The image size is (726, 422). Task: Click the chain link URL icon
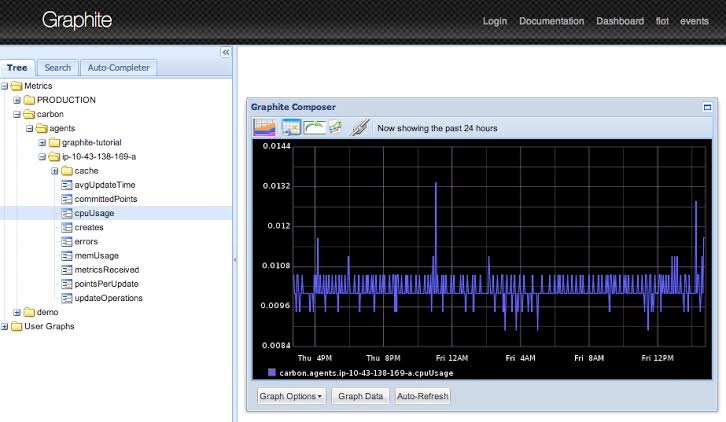click(360, 127)
